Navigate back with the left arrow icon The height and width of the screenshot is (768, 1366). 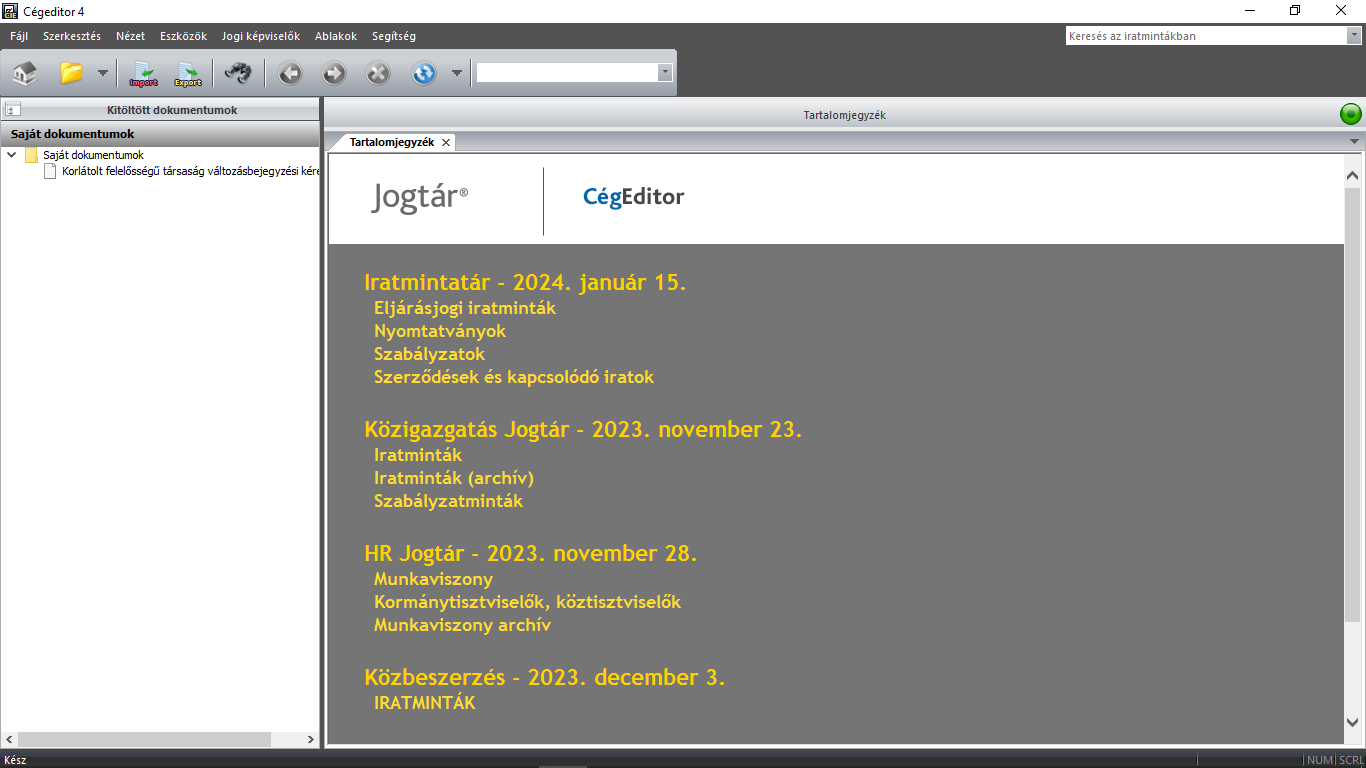(290, 73)
